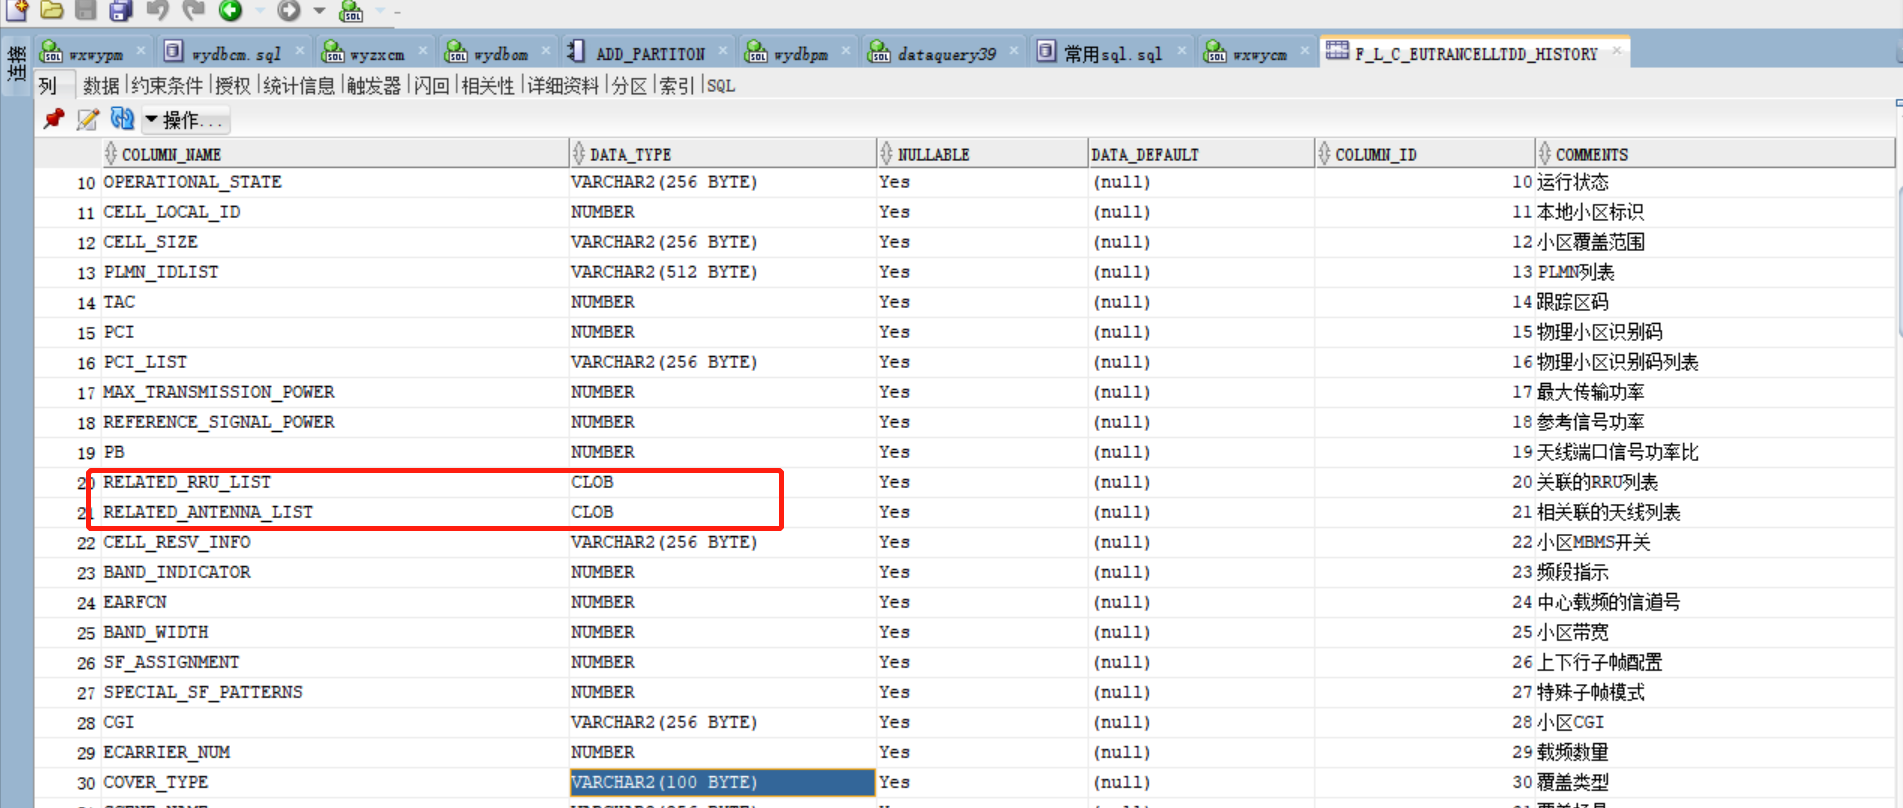Sort by the DATA_DEFAULT header

(1201, 154)
